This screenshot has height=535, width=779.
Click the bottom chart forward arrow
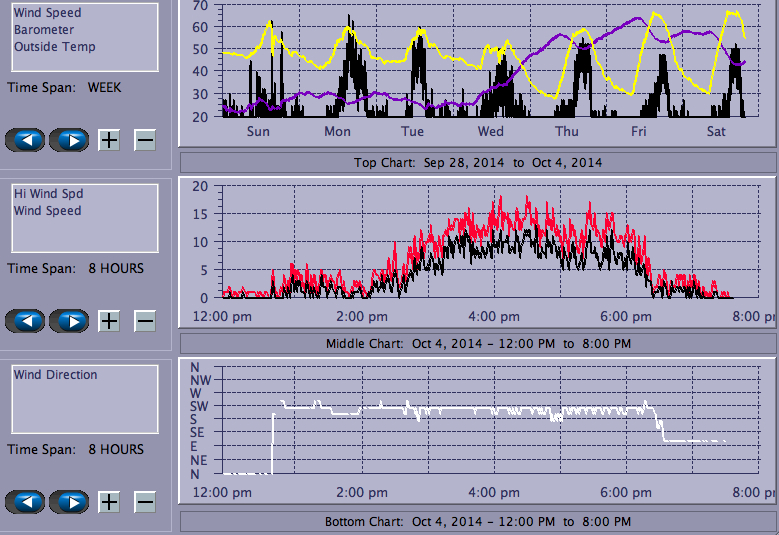pos(69,502)
